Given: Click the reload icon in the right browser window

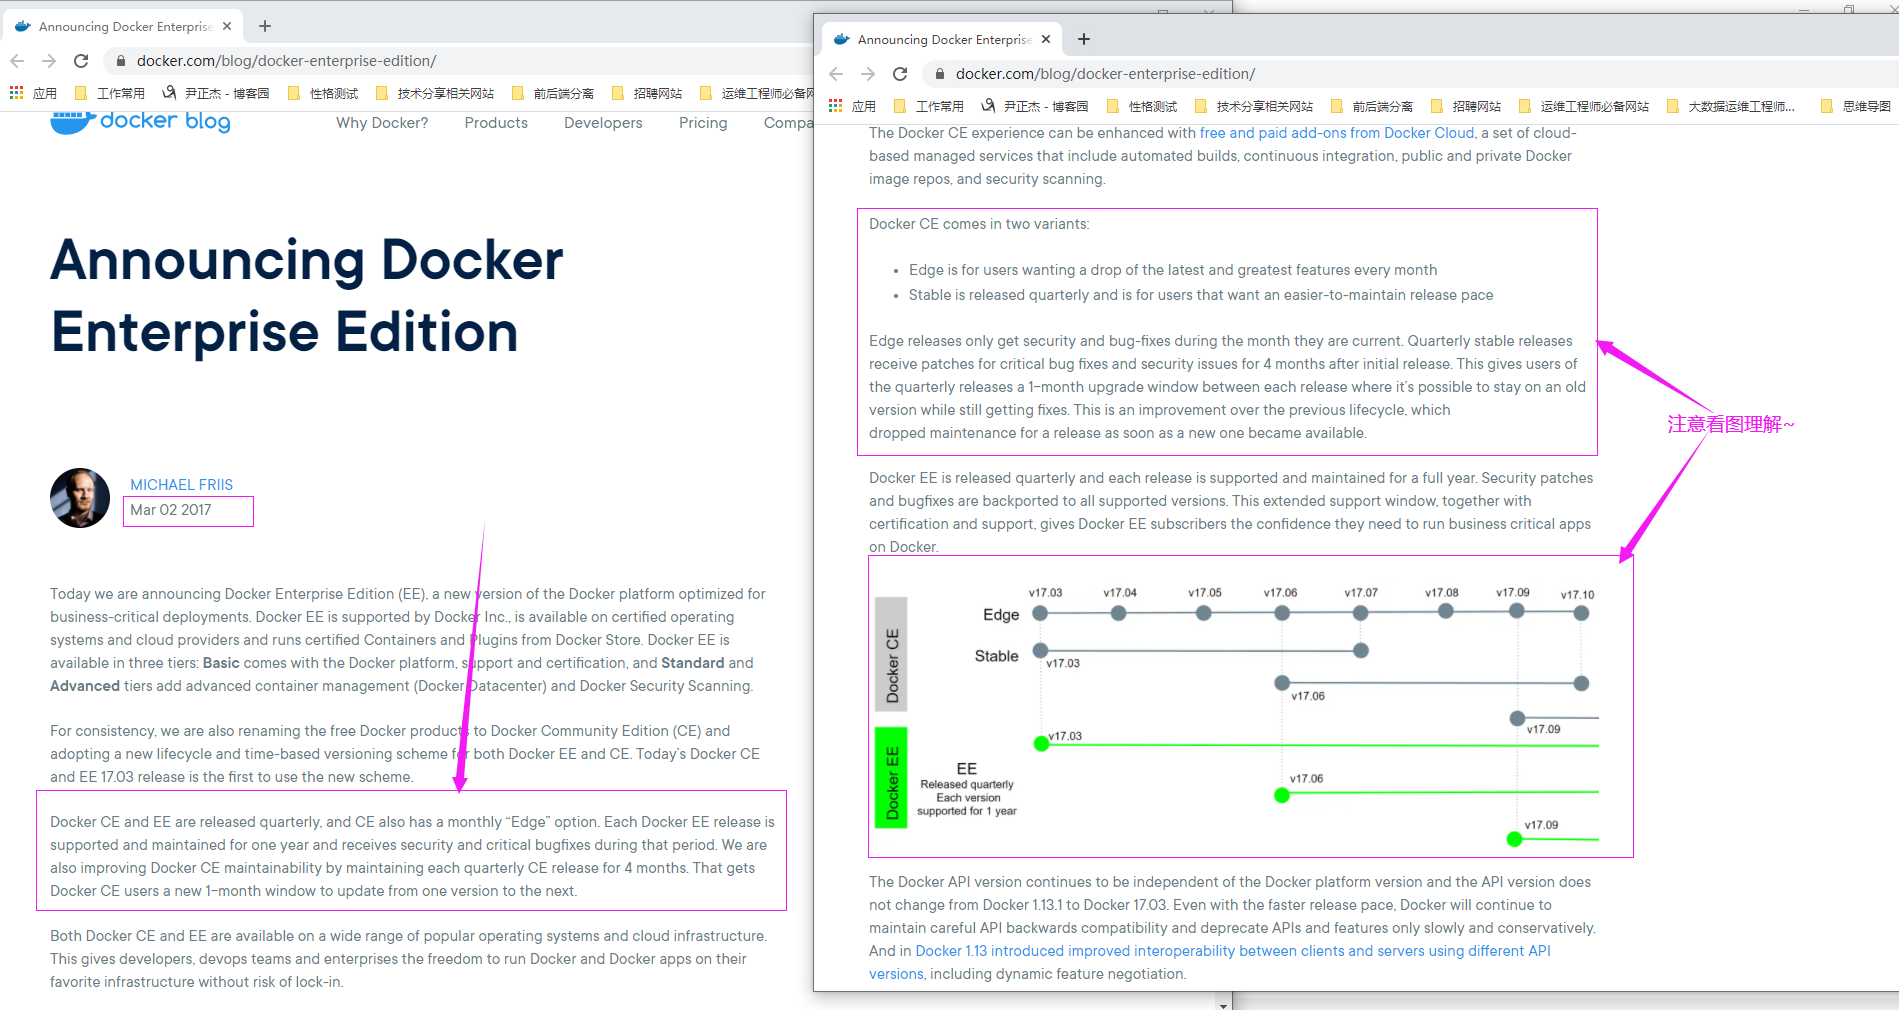Looking at the screenshot, I should 900,74.
